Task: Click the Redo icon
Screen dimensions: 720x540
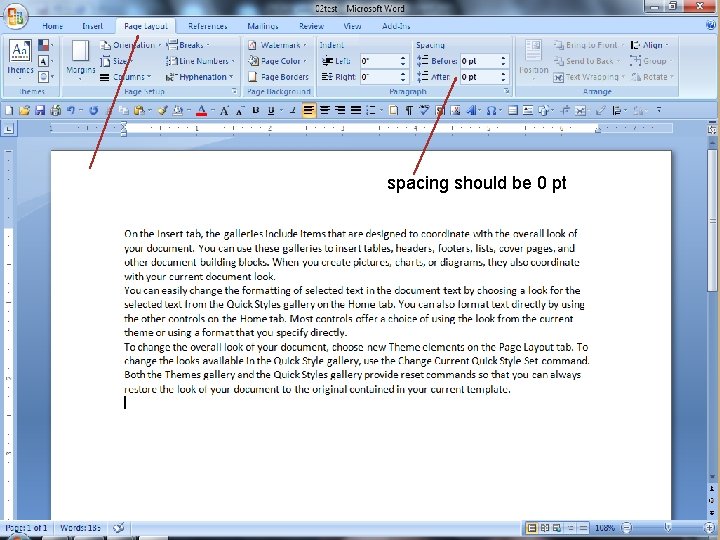Action: pyautogui.click(x=94, y=110)
